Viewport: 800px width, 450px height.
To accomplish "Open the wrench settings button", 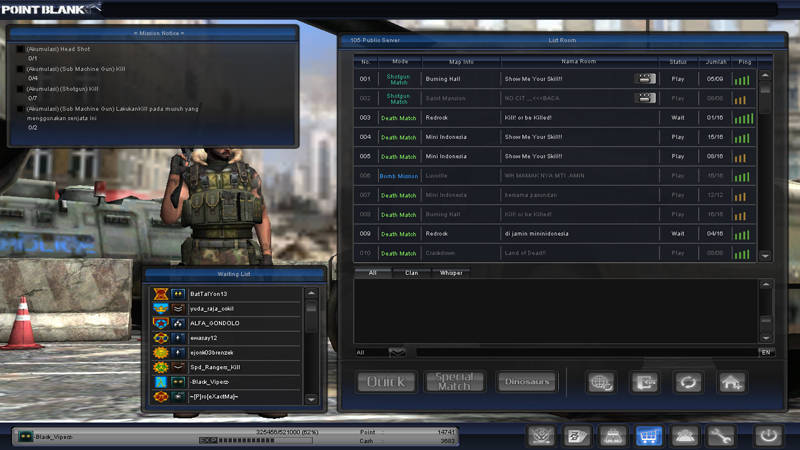I will [720, 436].
